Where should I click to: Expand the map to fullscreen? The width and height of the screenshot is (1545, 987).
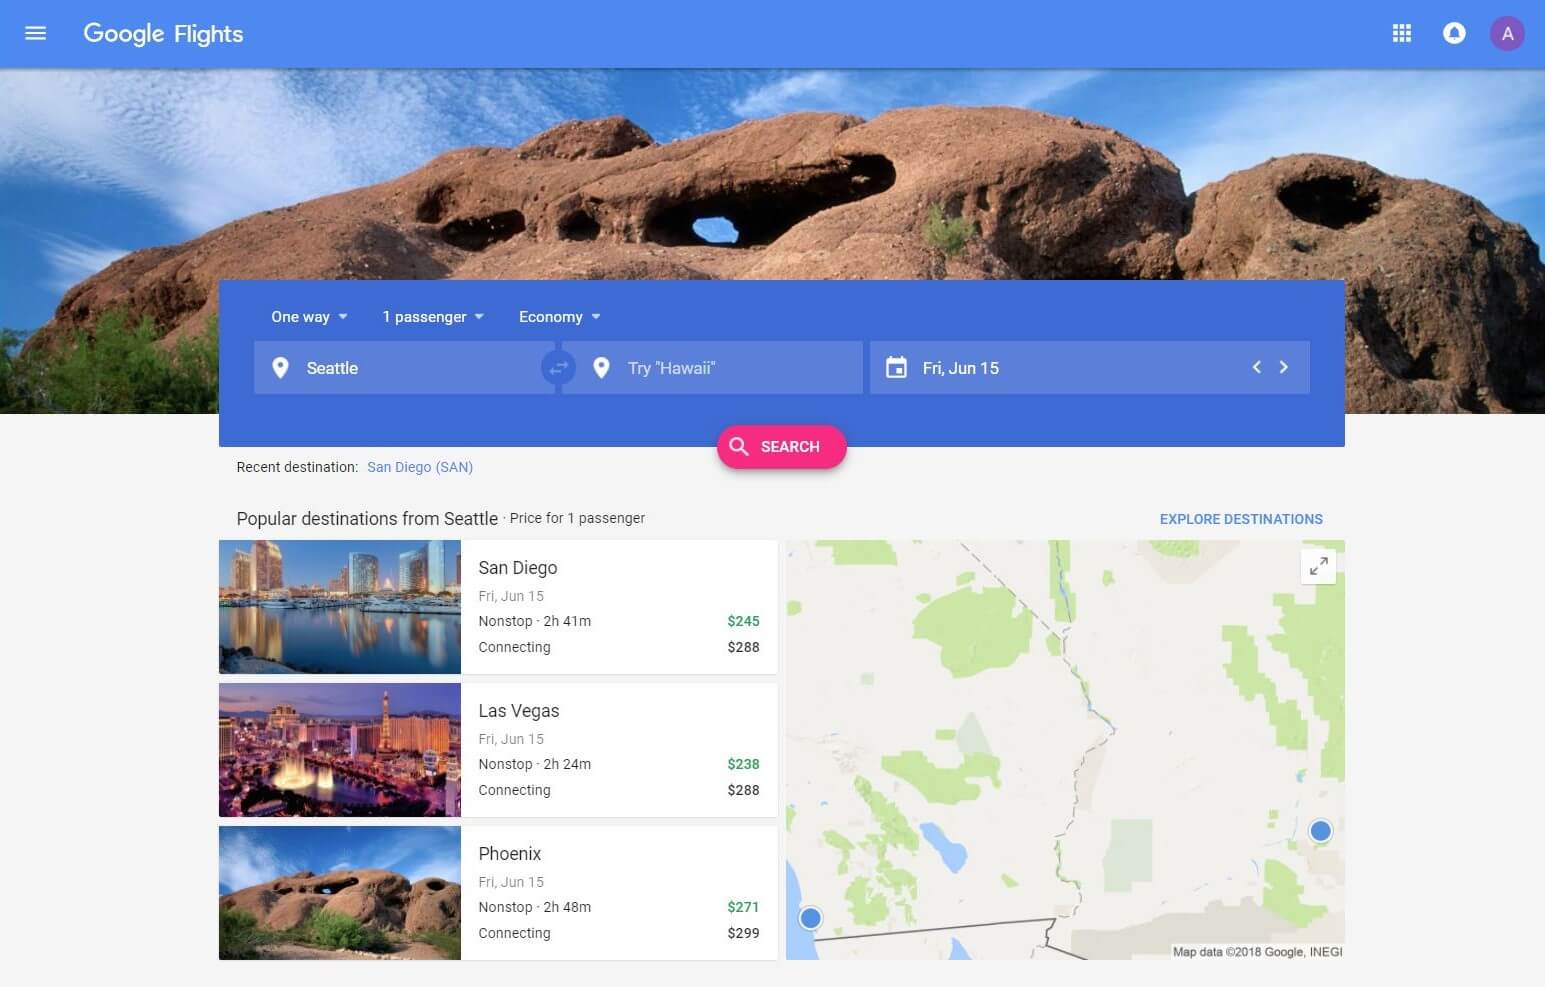click(1318, 565)
